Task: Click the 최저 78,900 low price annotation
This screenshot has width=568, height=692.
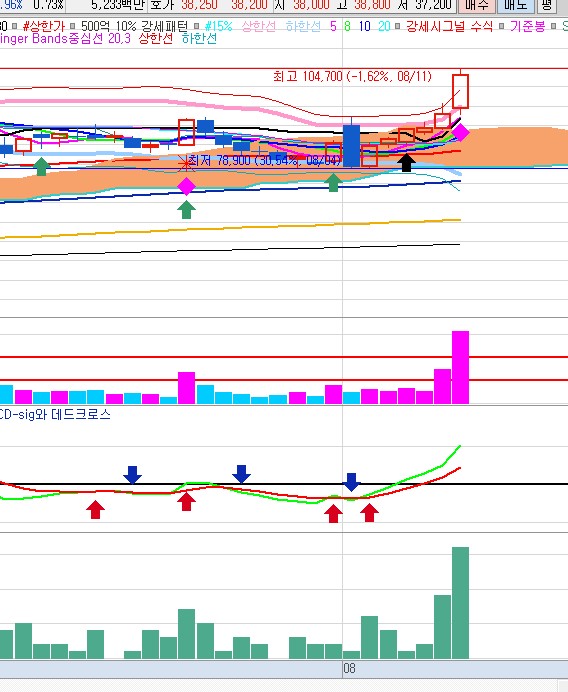Action: (x=265, y=160)
